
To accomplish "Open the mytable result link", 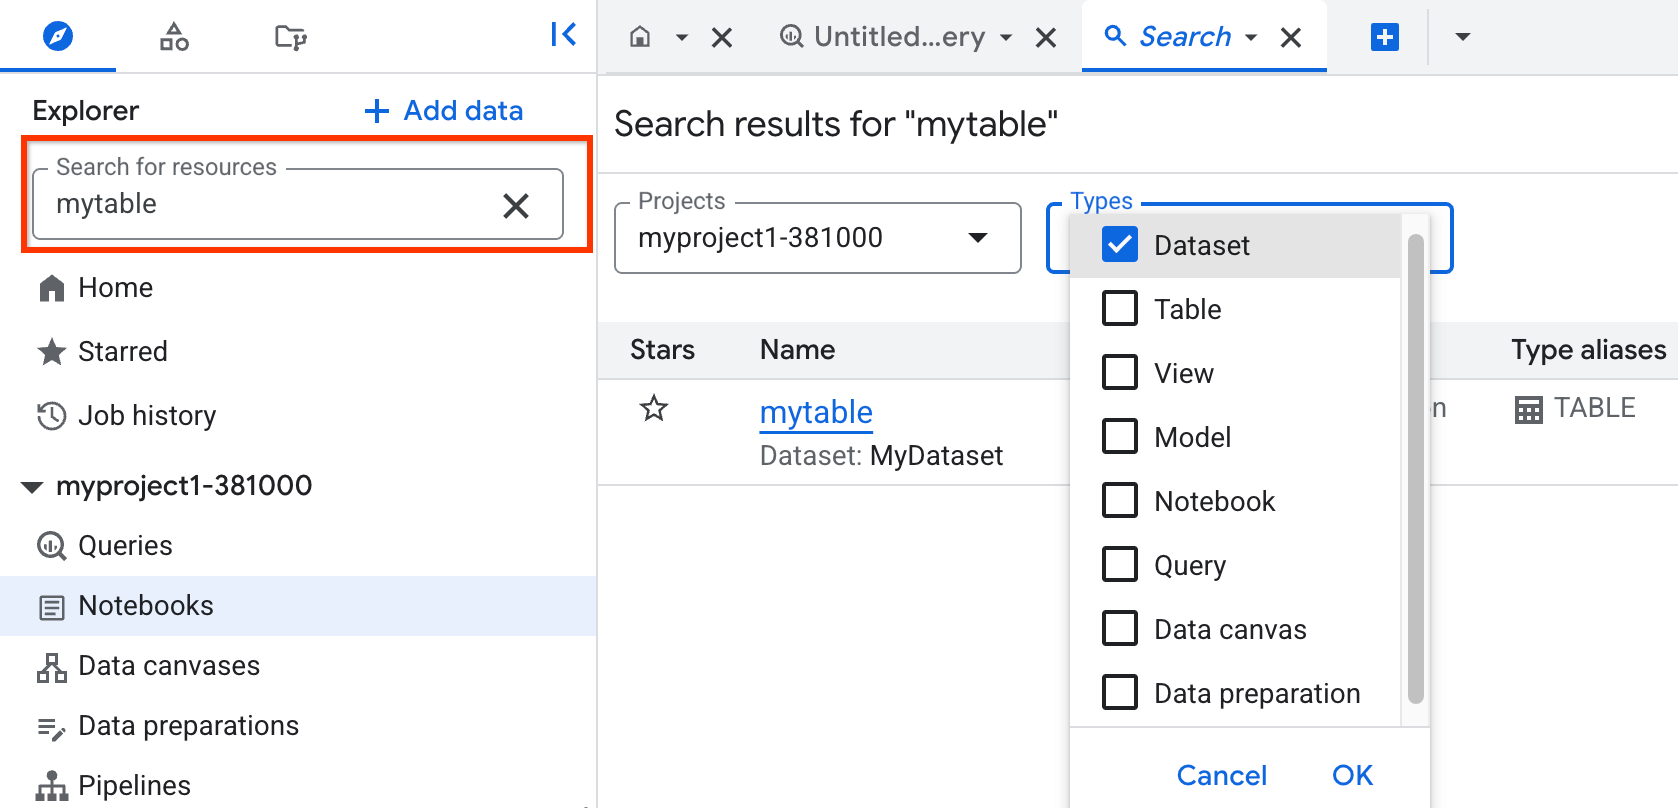I will click(x=816, y=412).
